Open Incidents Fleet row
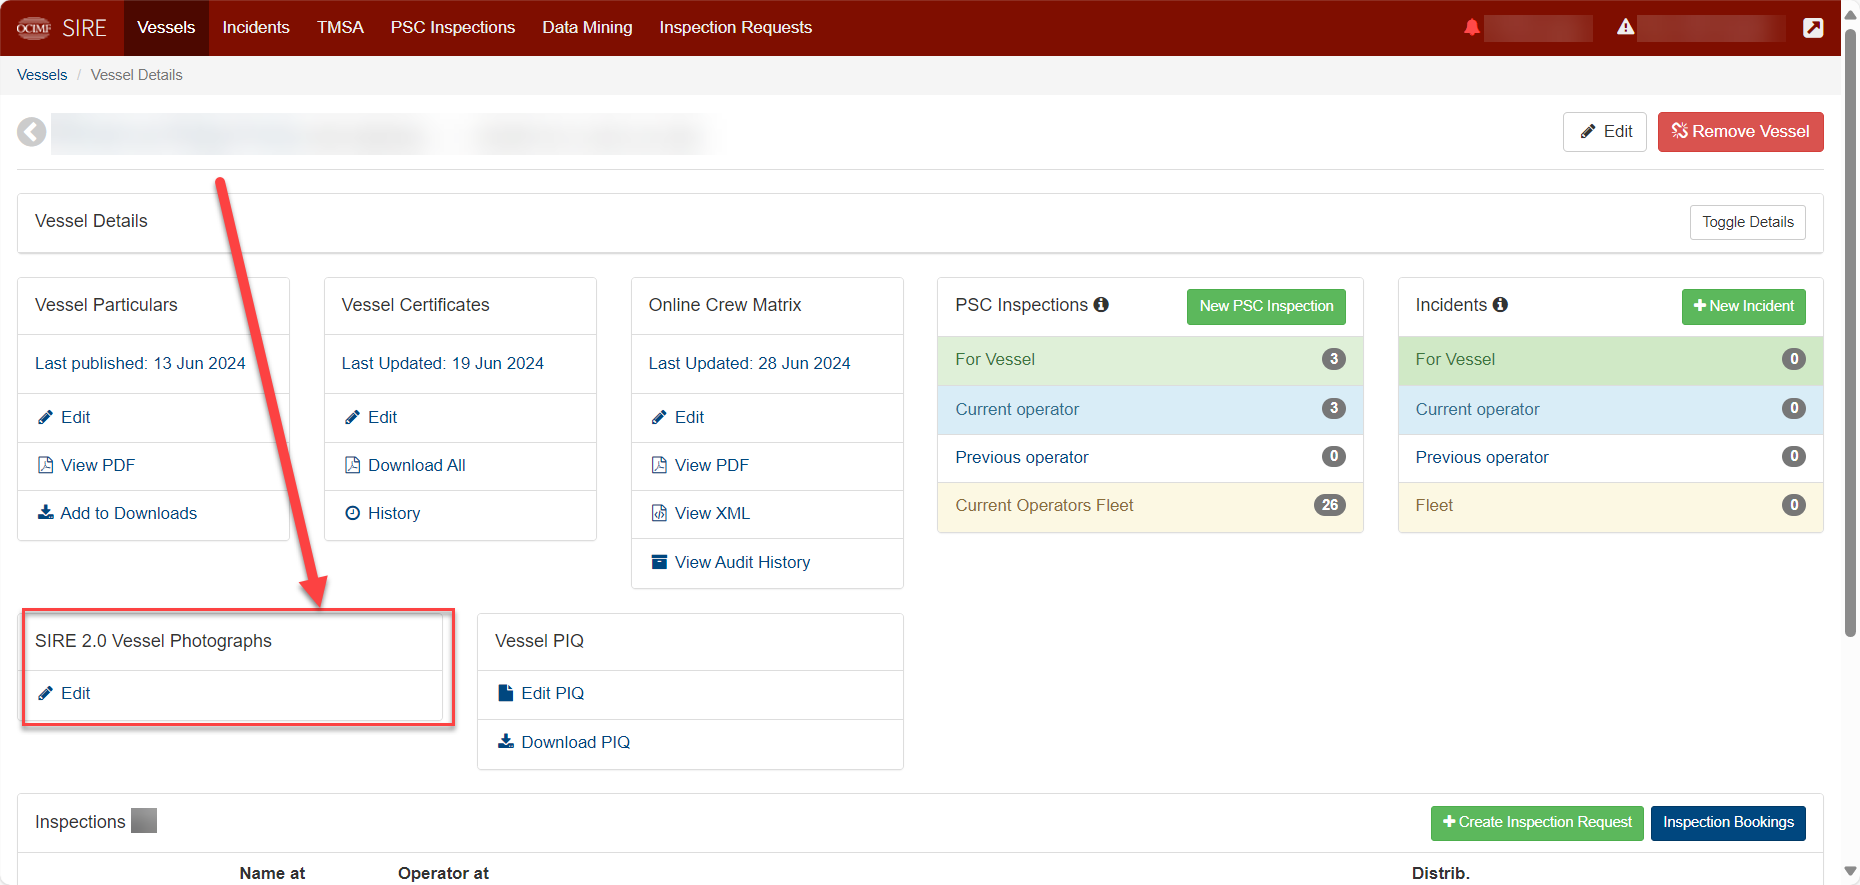Screen dimensions: 1860x885 (x=1610, y=506)
